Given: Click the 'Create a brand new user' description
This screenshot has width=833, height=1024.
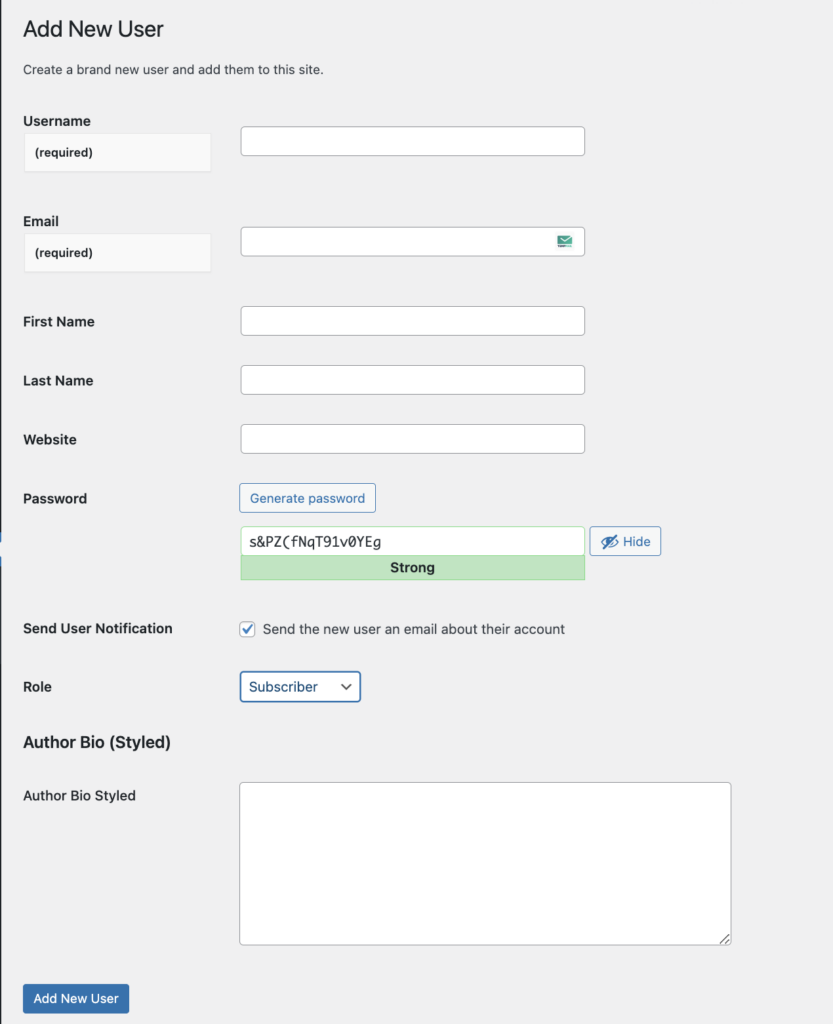Looking at the screenshot, I should click(173, 69).
